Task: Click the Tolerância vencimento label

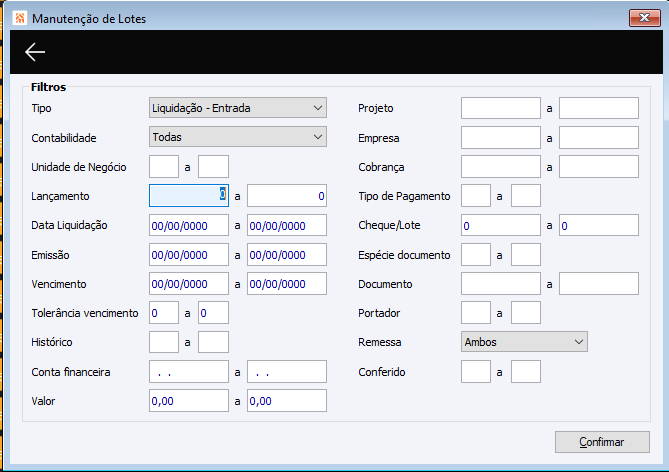Action: coord(85,313)
